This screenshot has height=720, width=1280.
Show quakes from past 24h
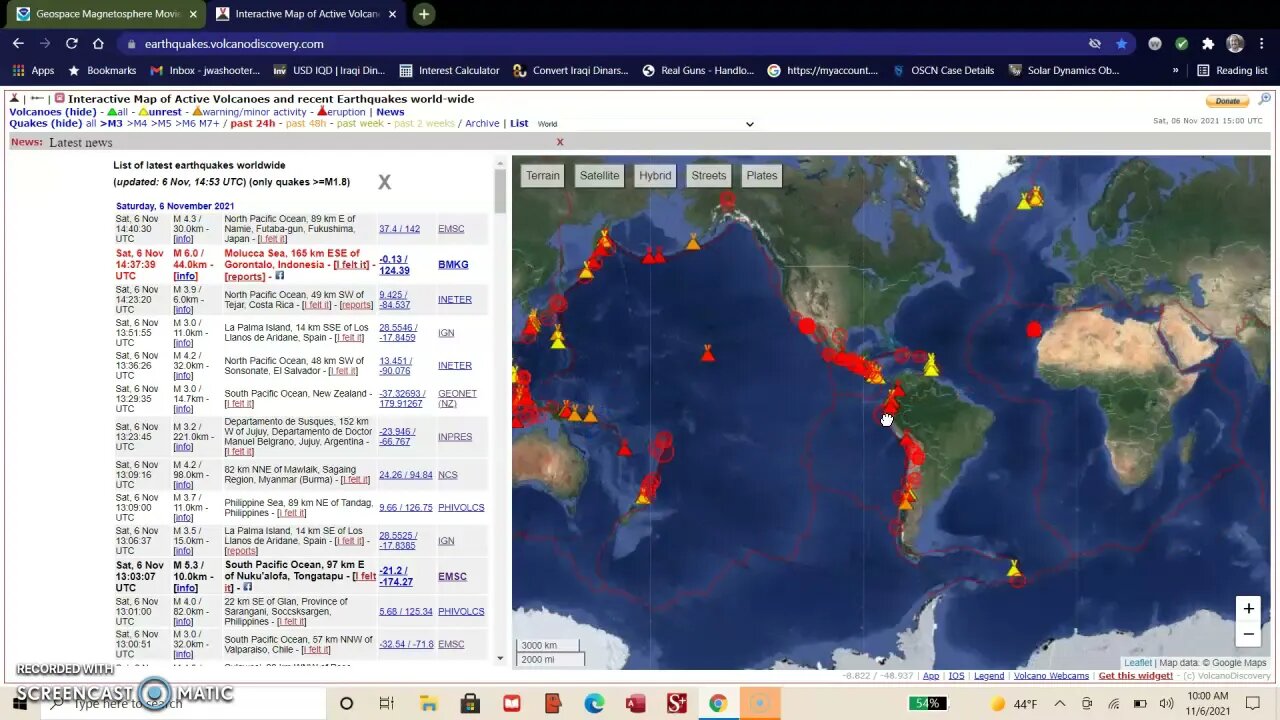(255, 124)
